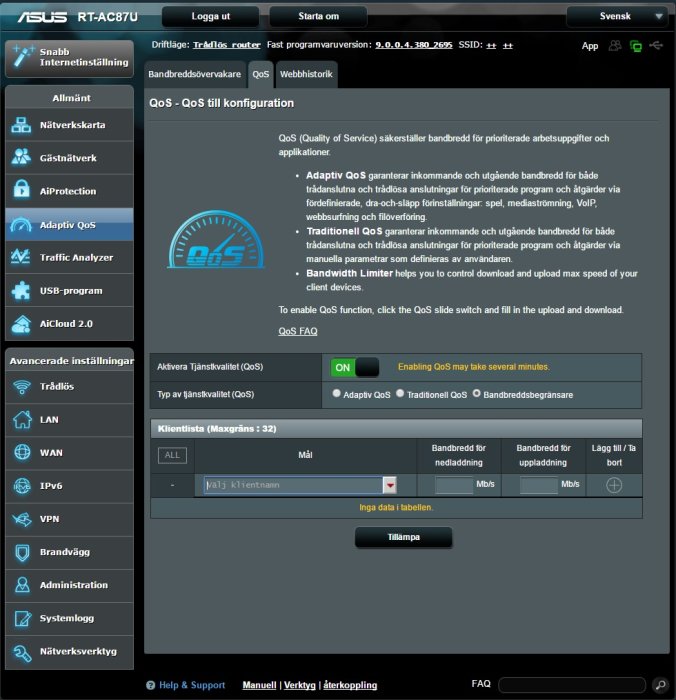Switch to the QoS tab
Screen dimensions: 676x700
261,74
